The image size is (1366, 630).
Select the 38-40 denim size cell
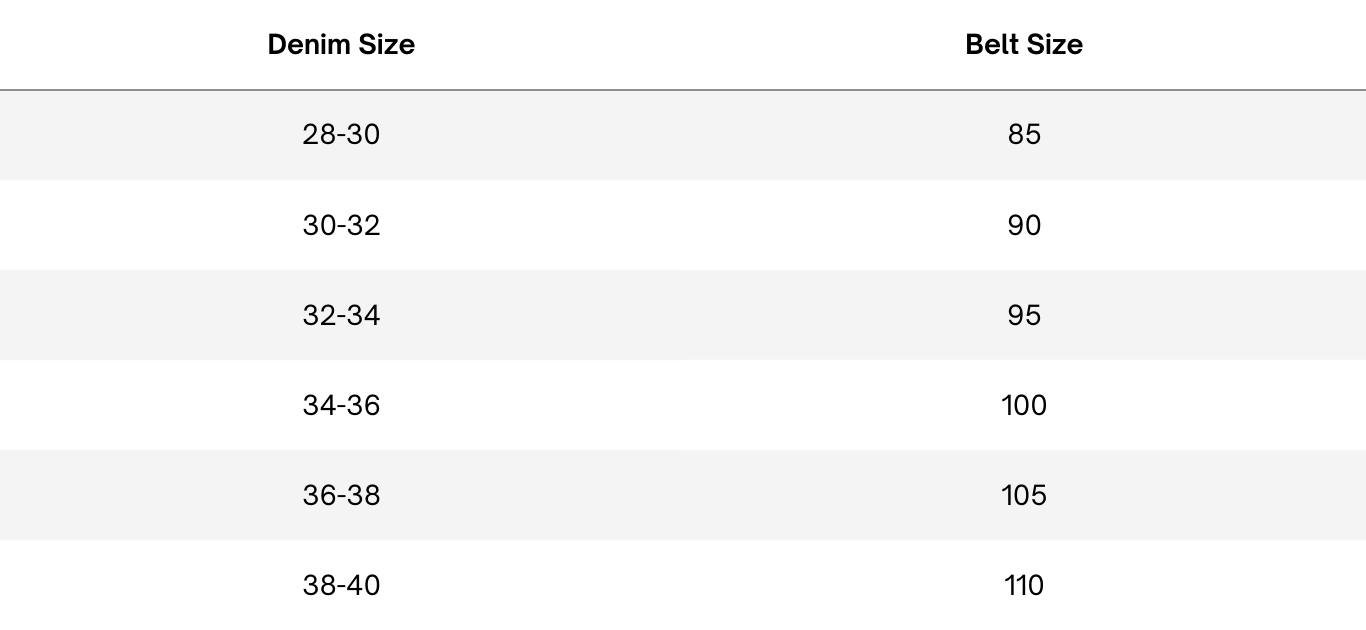pyautogui.click(x=341, y=585)
